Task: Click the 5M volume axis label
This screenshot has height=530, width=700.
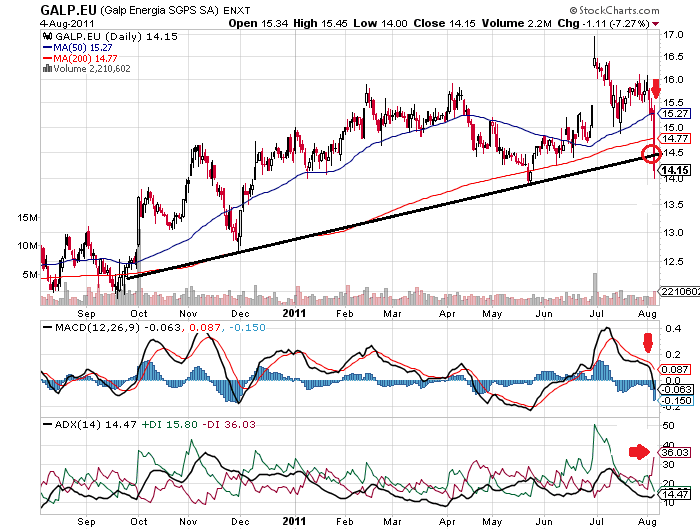Action: pyautogui.click(x=30, y=275)
